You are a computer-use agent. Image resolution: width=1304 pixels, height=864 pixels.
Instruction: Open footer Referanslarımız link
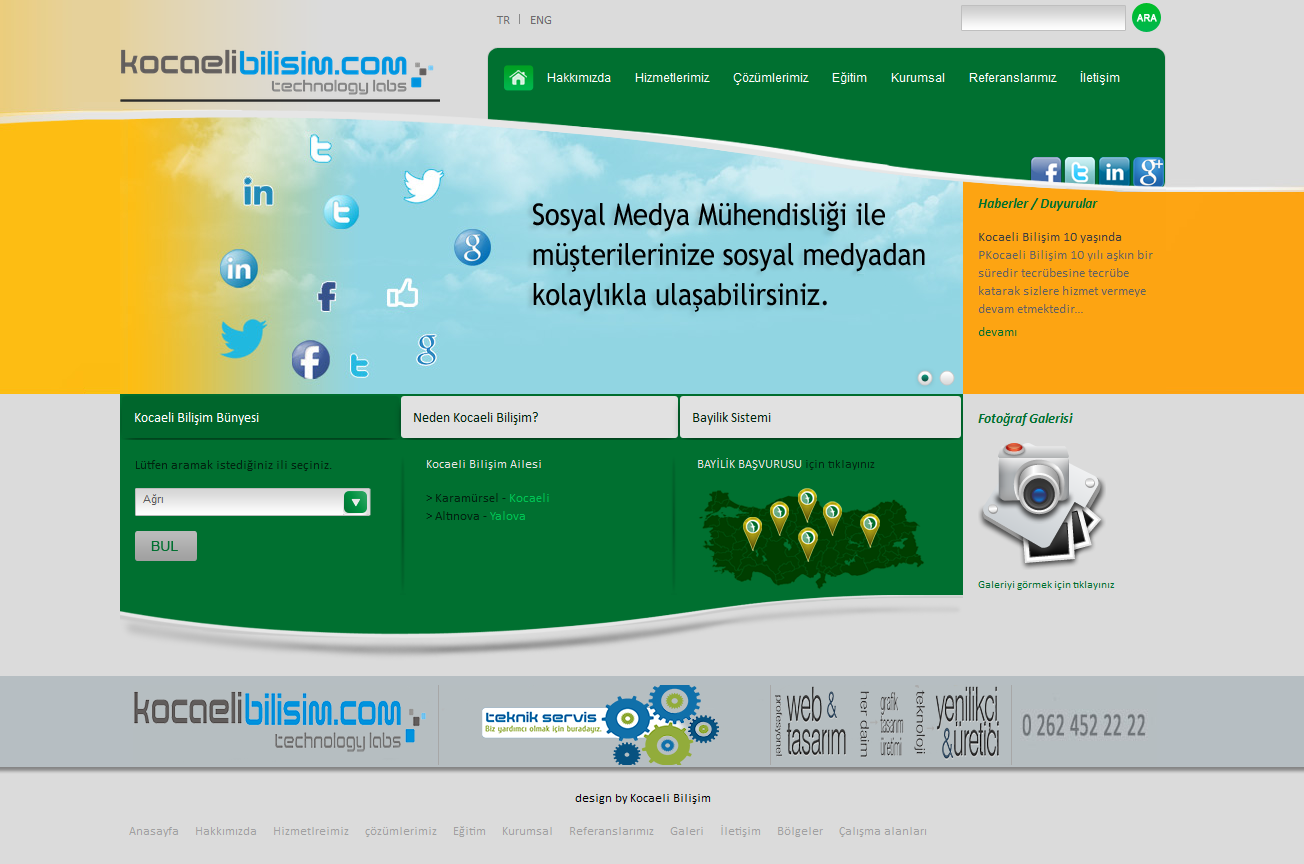click(611, 831)
